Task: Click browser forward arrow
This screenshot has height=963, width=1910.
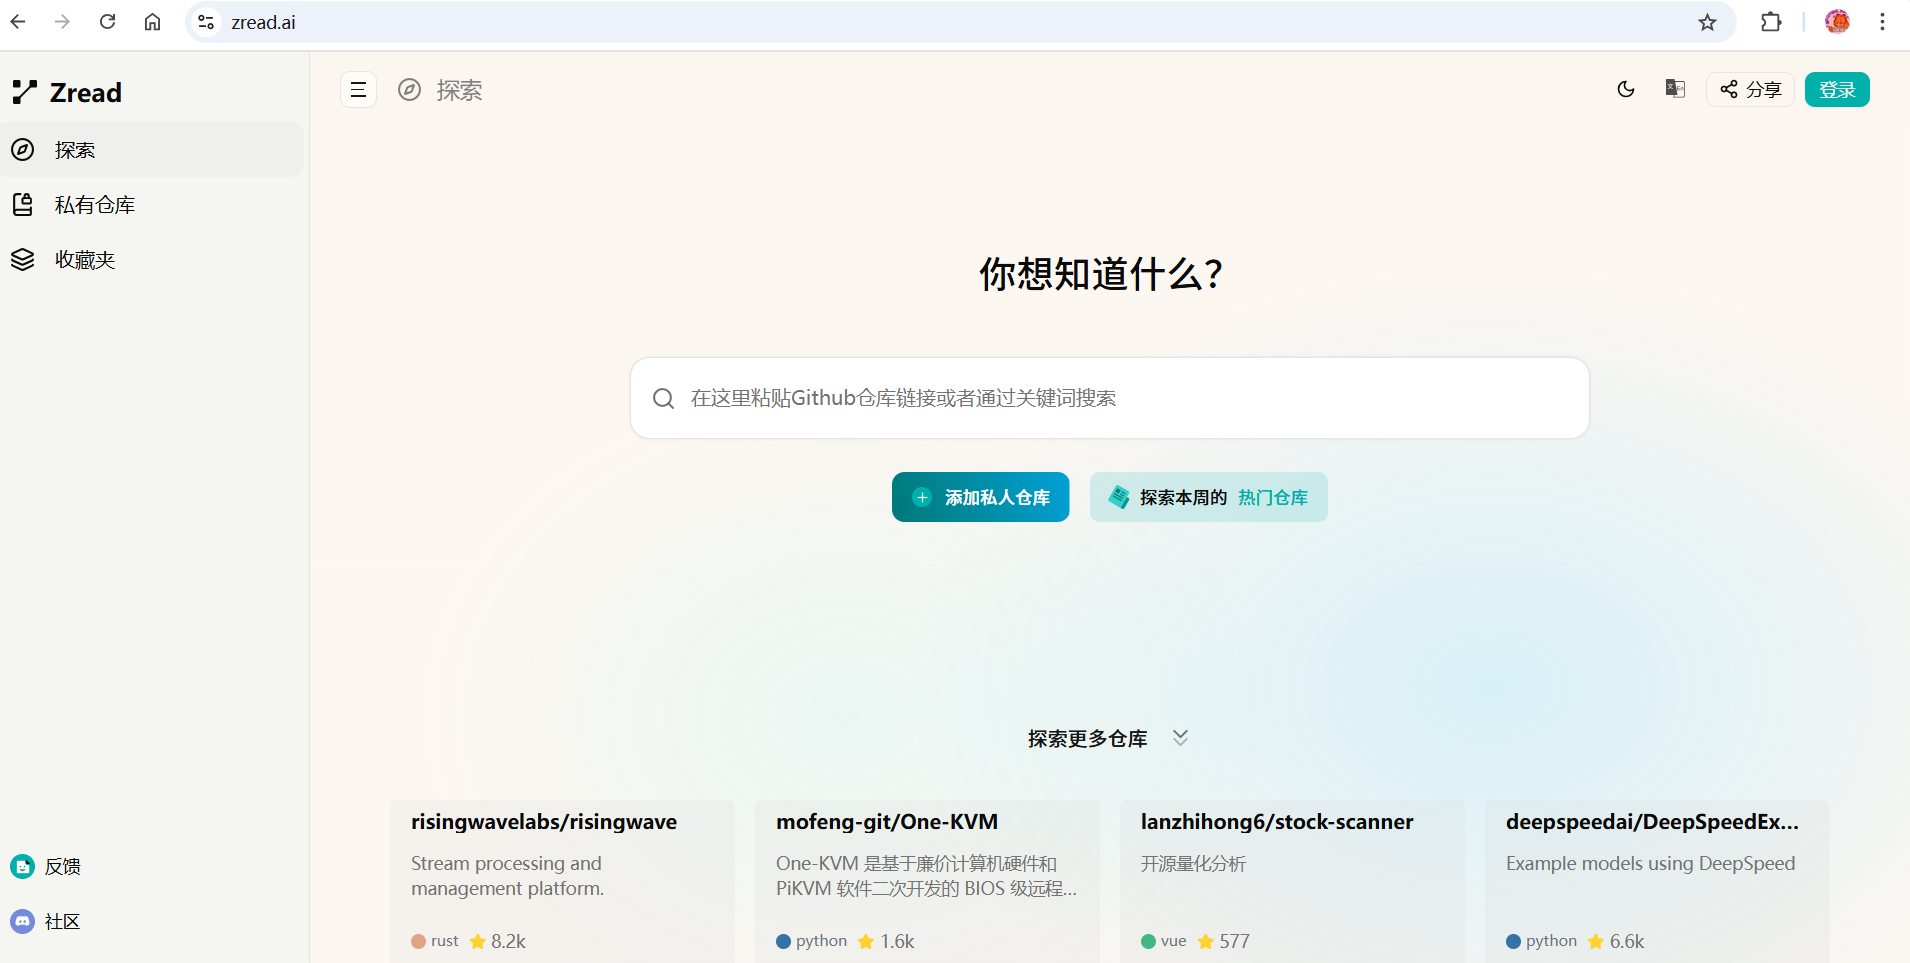Action: (62, 22)
